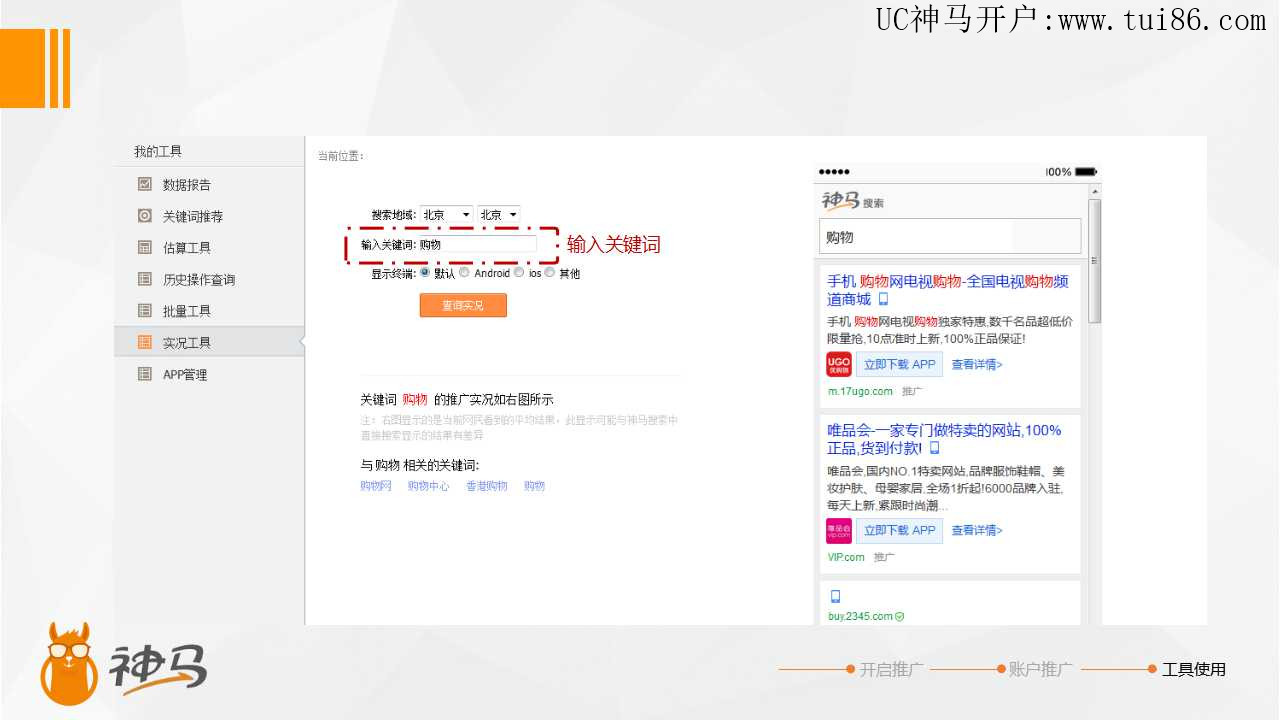Click the 数据报告 sidebar icon
The image size is (1280, 720).
tap(145, 184)
